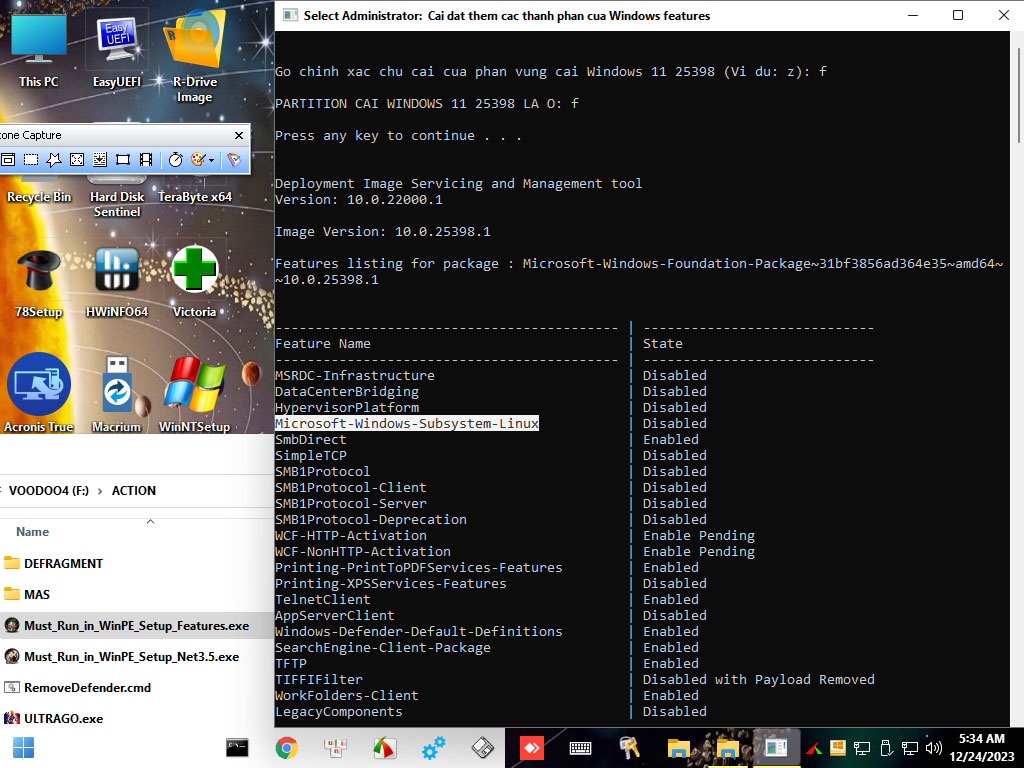
Task: Click the delay timer stopwatch icon
Action: (x=175, y=159)
